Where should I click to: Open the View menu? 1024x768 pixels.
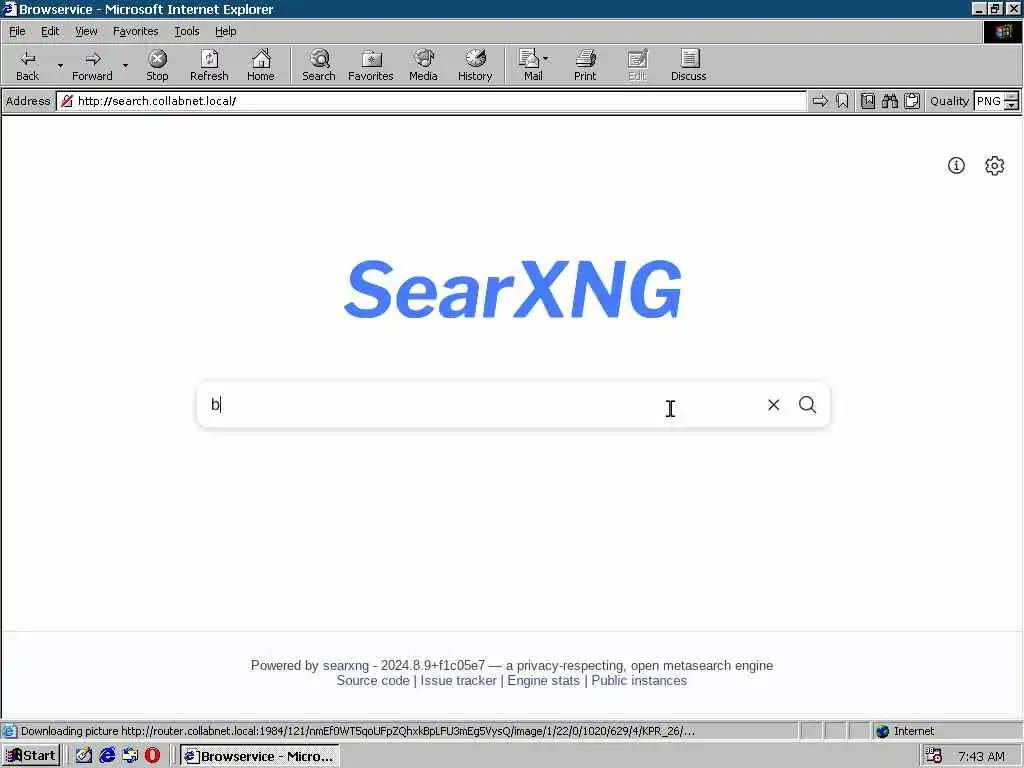[x=86, y=31]
